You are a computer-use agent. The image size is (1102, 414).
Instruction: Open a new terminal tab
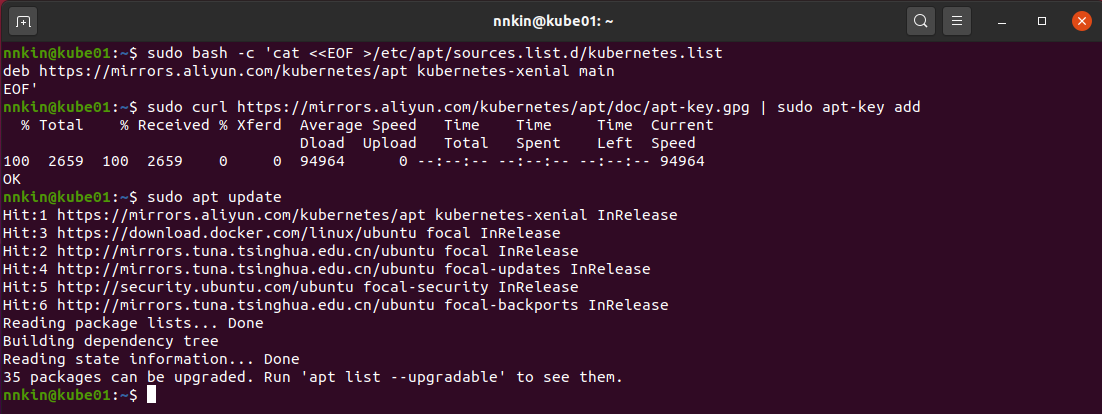click(23, 20)
